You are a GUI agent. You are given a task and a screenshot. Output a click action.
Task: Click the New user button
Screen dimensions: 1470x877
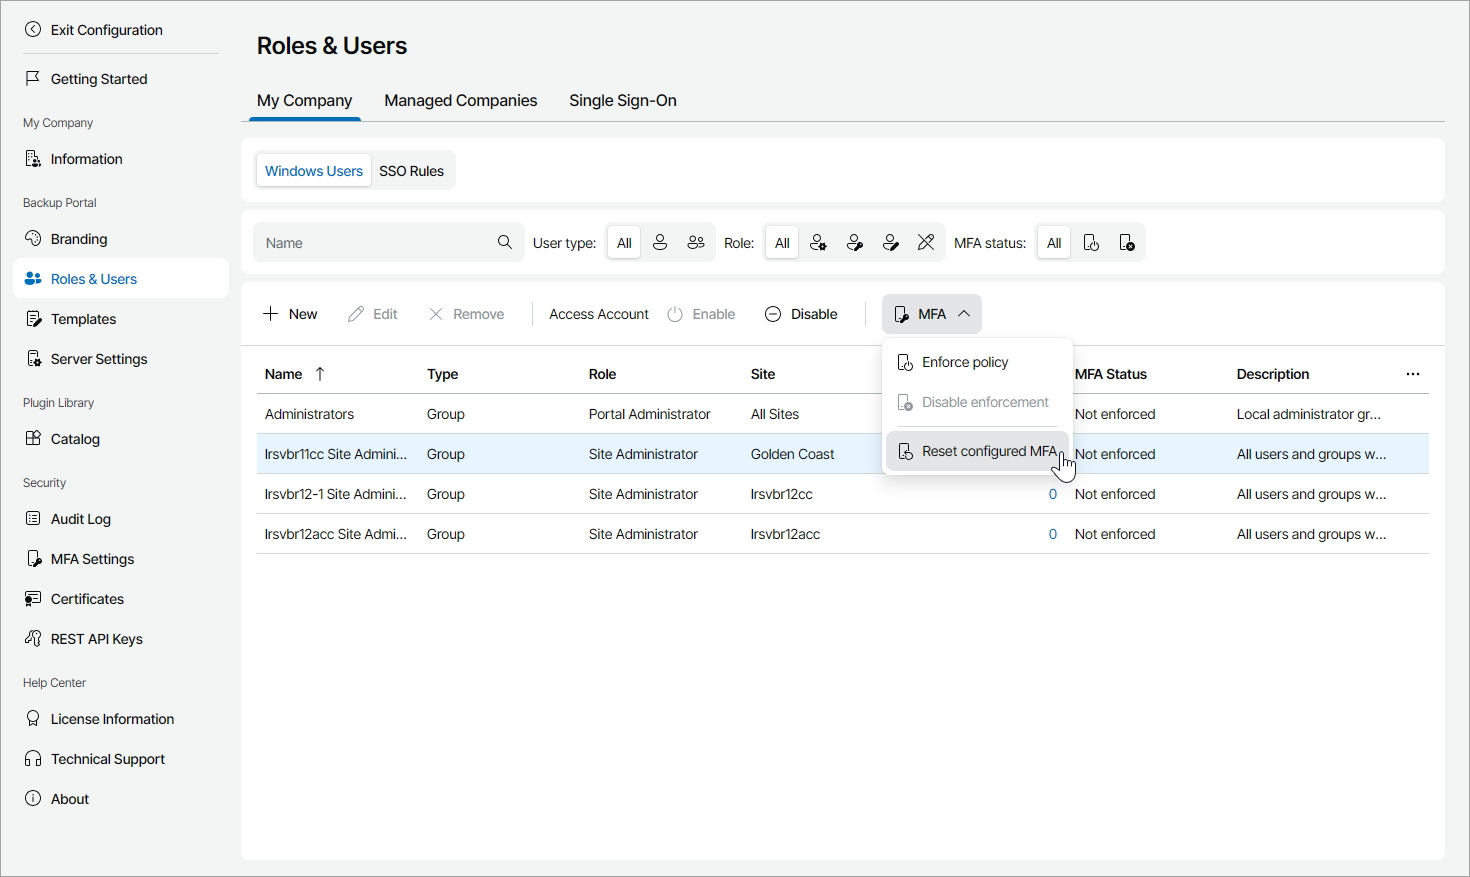pyautogui.click(x=290, y=314)
